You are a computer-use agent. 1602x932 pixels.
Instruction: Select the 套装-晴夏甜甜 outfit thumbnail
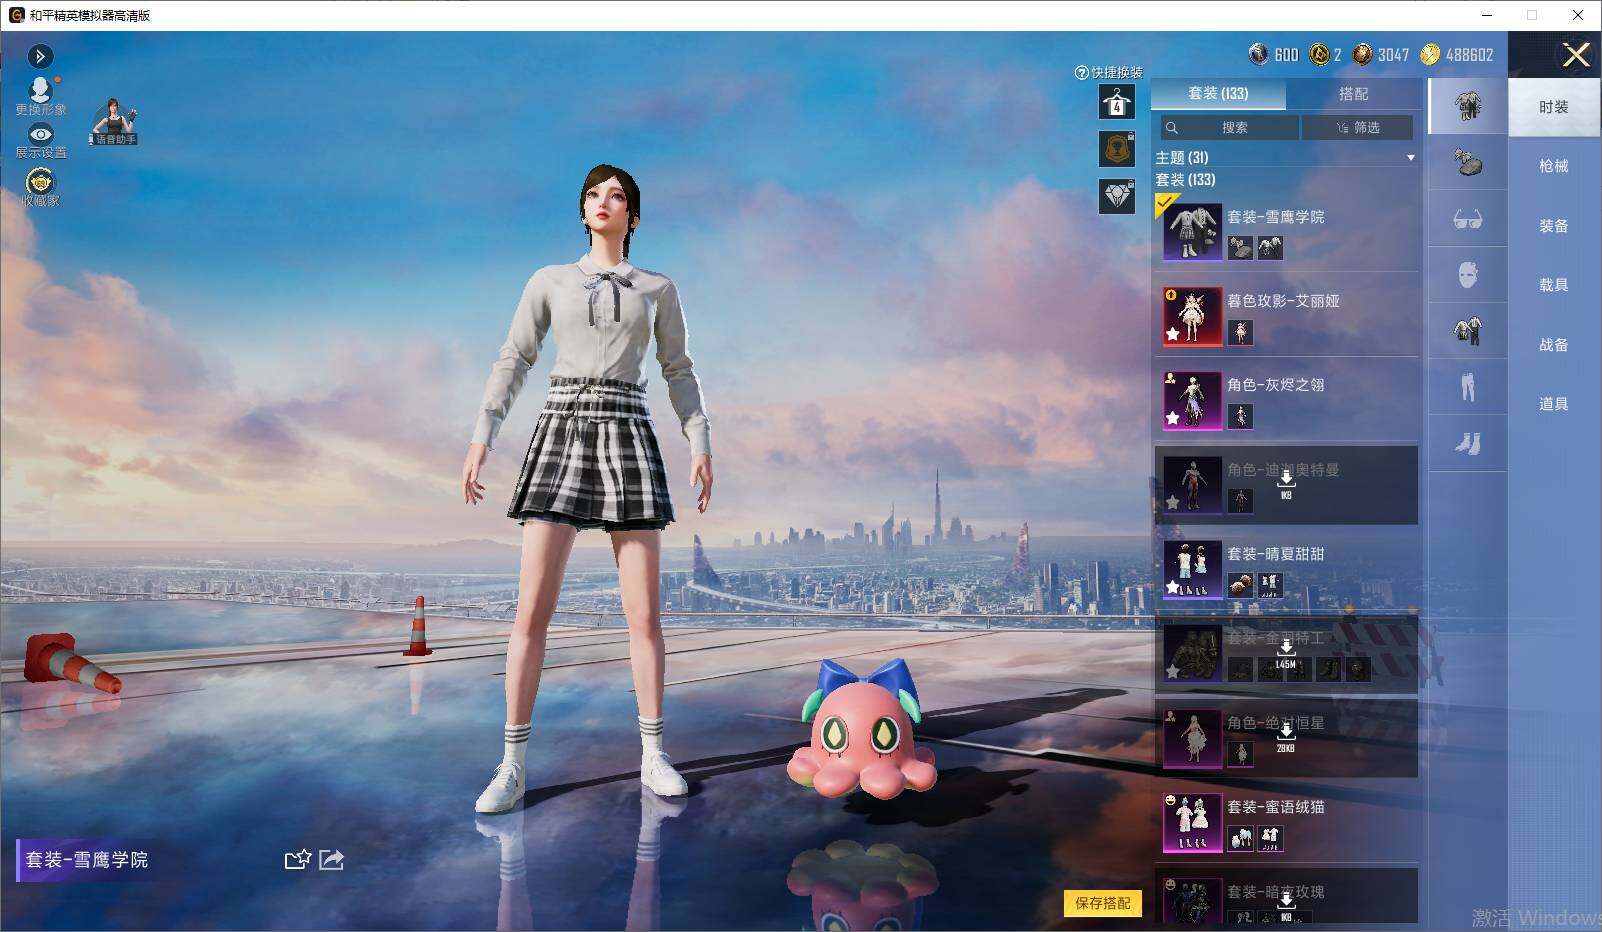pos(1192,570)
